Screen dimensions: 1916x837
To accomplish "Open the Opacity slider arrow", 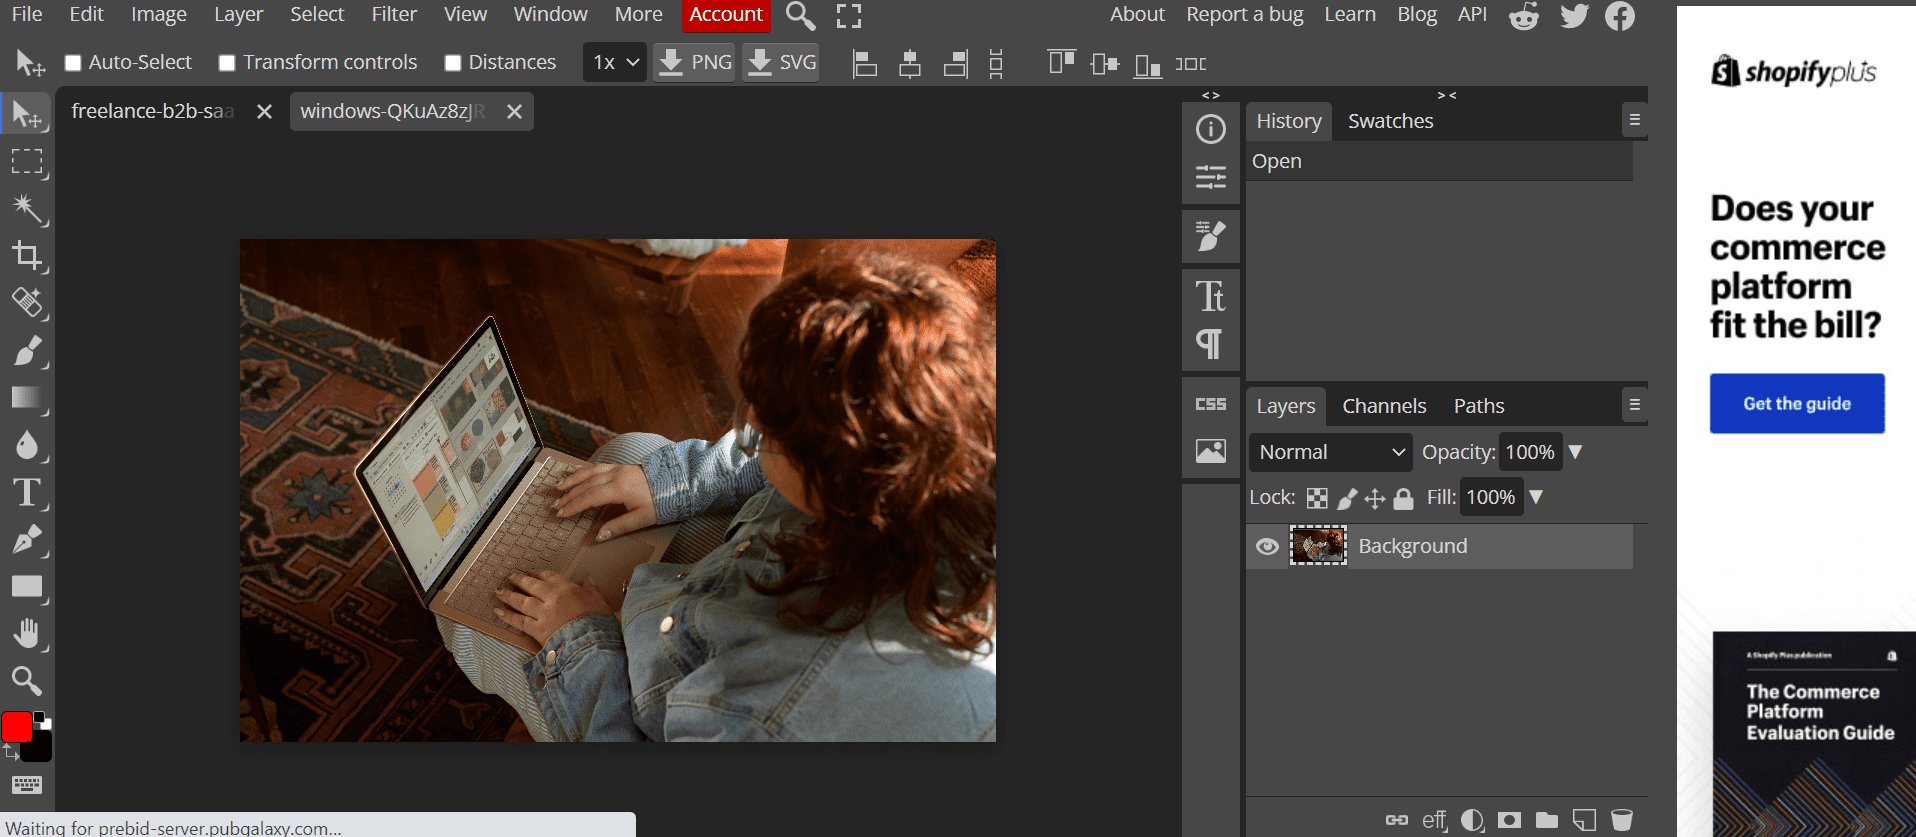I will 1576,452.
